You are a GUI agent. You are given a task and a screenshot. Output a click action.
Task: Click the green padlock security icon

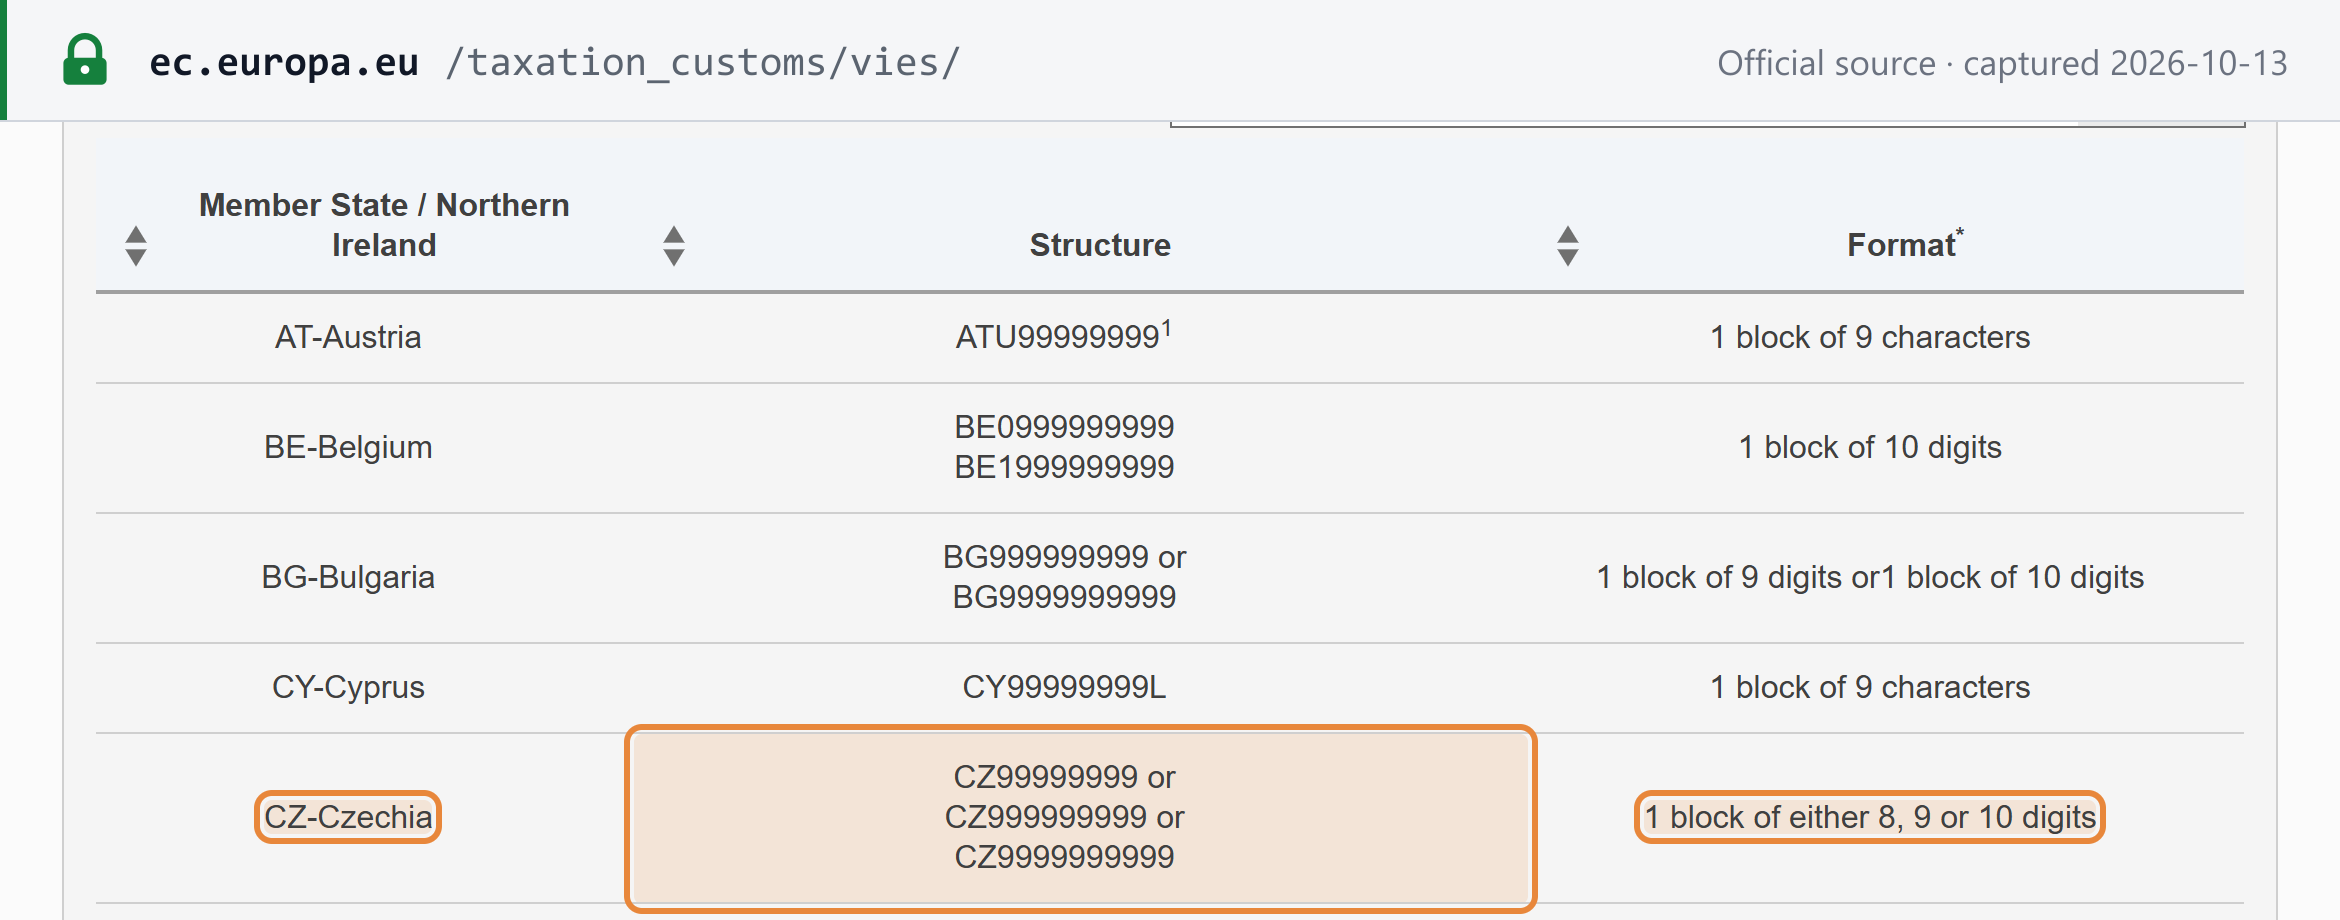(x=85, y=60)
